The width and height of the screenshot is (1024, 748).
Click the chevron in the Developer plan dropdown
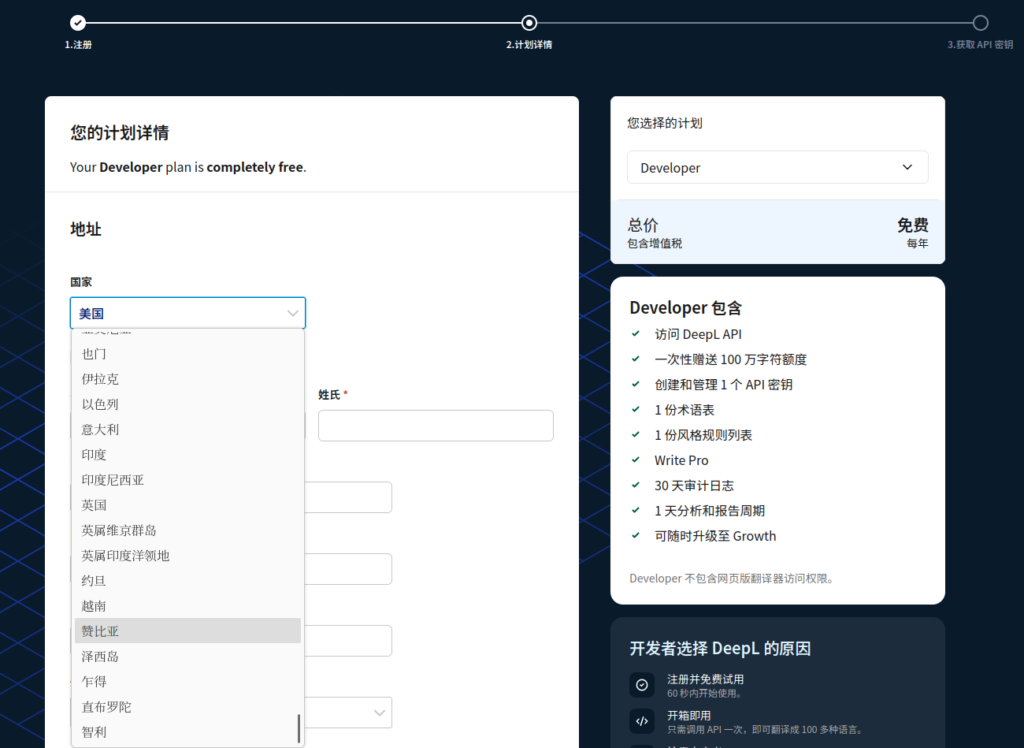(907, 167)
